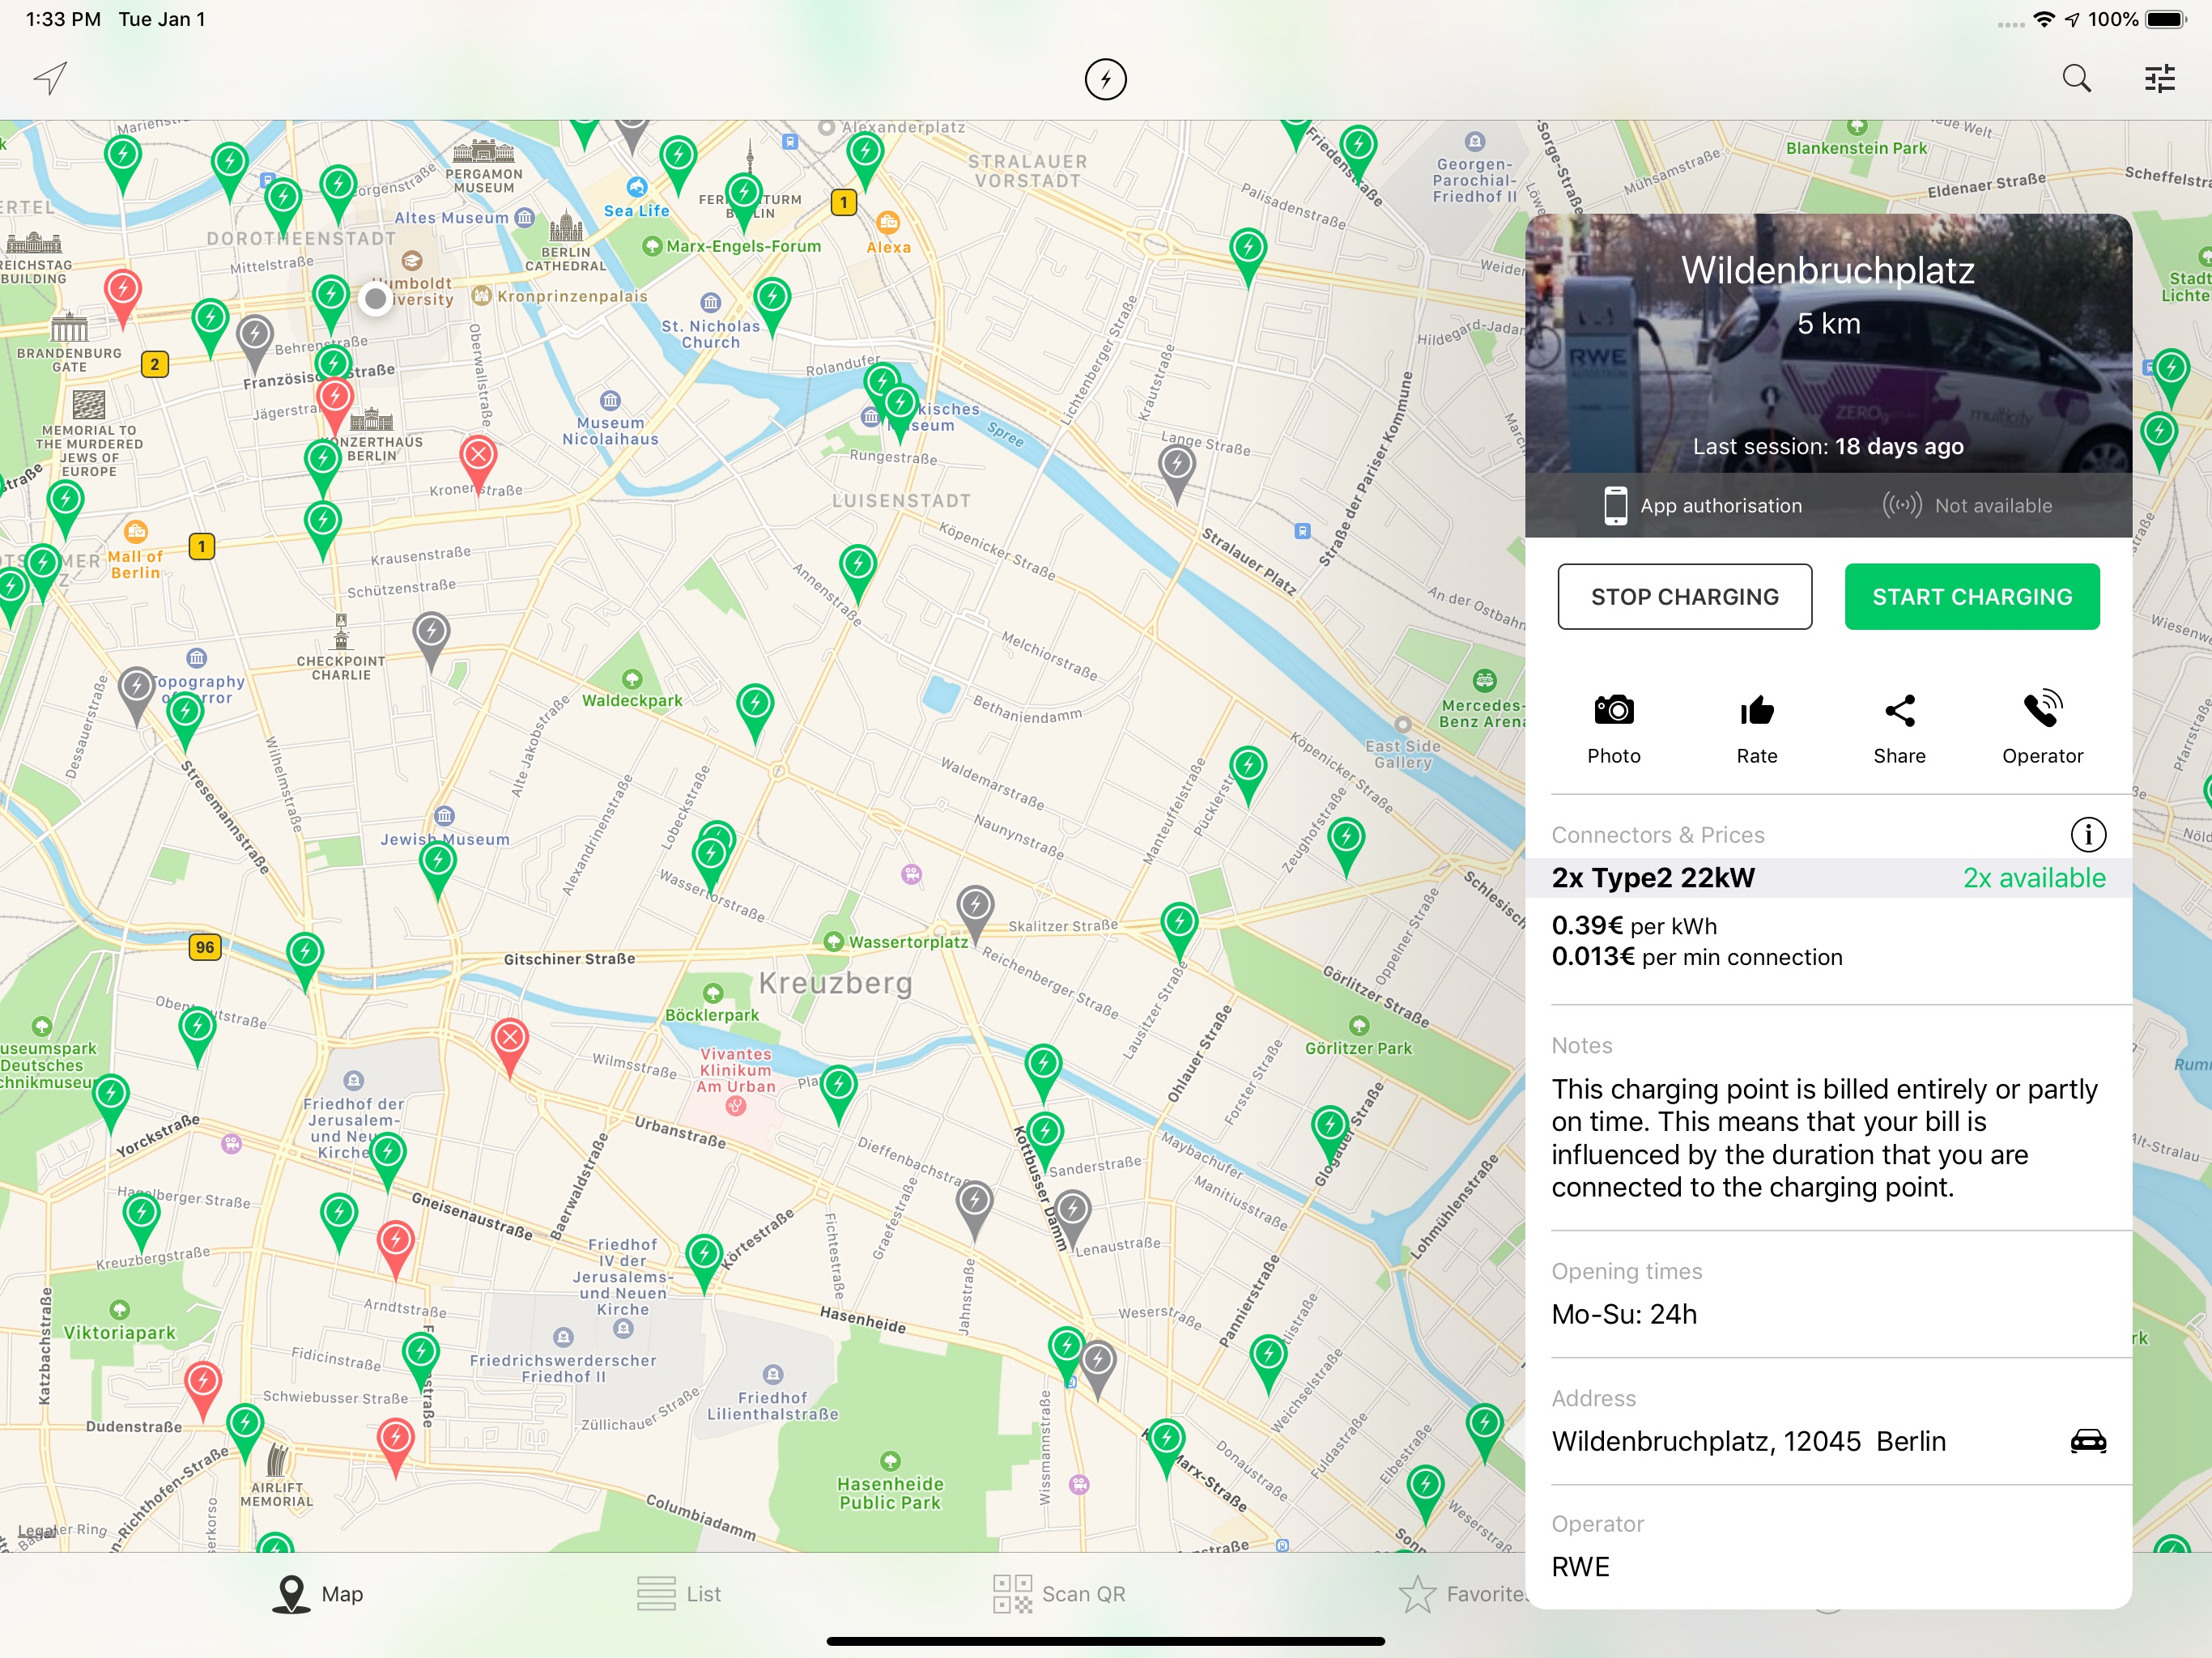The height and width of the screenshot is (1658, 2212).
Task: Open the Favorites tab
Action: (x=1463, y=1594)
